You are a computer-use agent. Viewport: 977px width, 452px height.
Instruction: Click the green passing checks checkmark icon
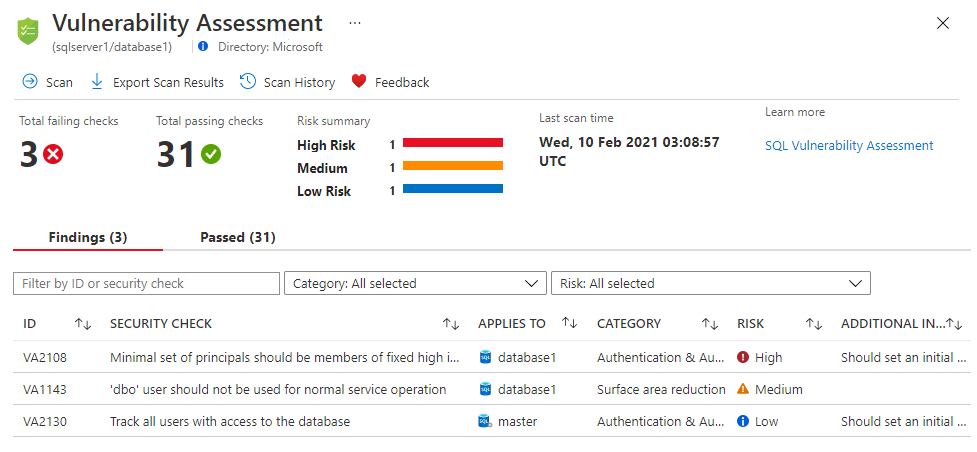tap(211, 154)
